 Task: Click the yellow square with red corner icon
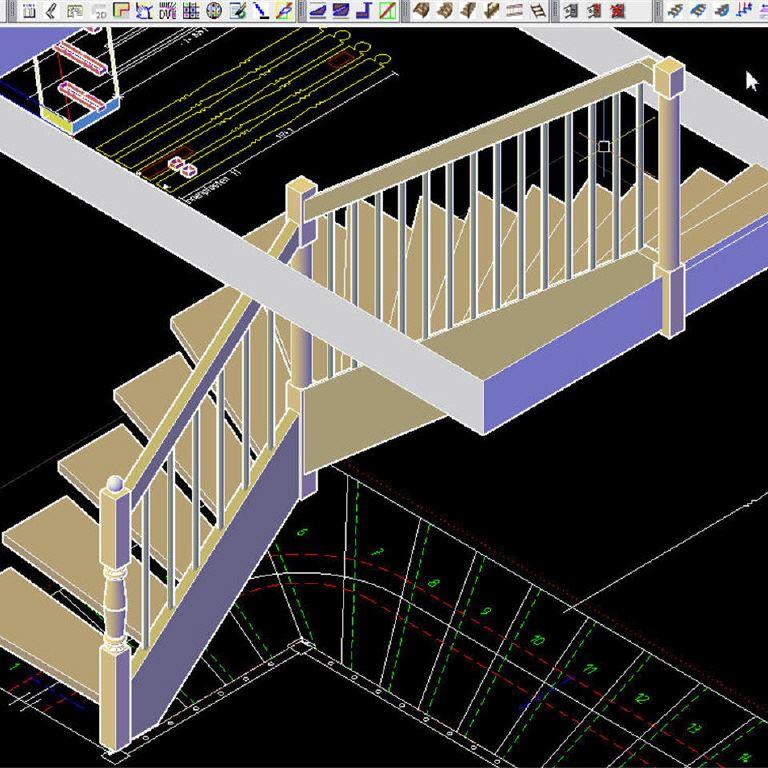point(121,11)
